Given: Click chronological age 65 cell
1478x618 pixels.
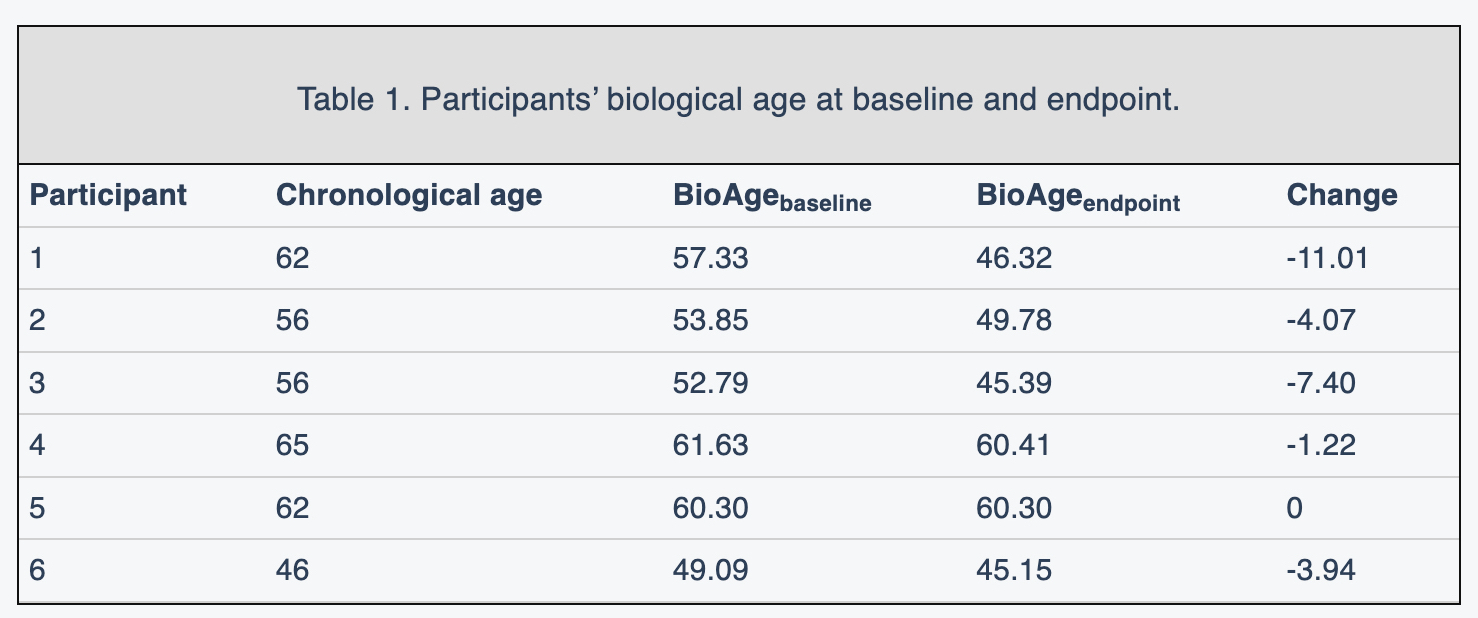Looking at the screenshot, I should (293, 445).
